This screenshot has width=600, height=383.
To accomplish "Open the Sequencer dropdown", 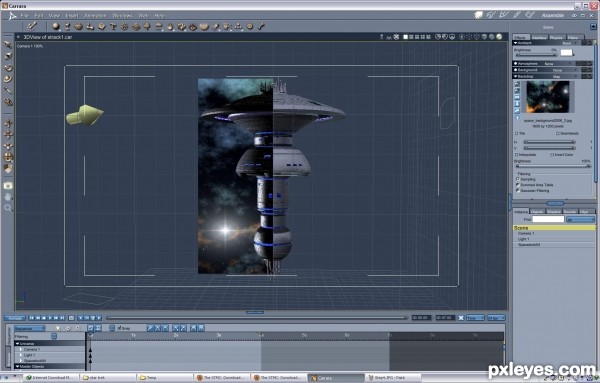I will pyautogui.click(x=29, y=328).
